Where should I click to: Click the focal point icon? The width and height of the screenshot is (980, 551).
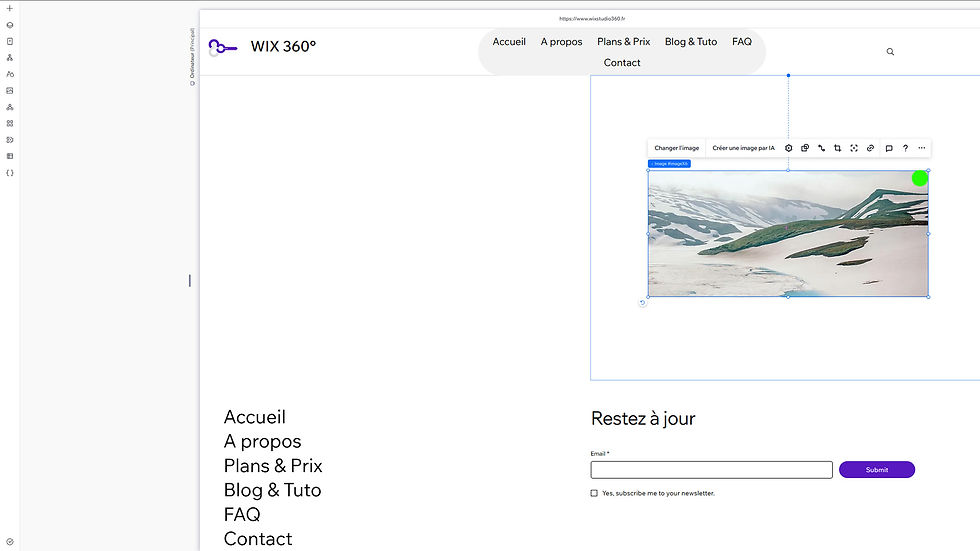(854, 148)
